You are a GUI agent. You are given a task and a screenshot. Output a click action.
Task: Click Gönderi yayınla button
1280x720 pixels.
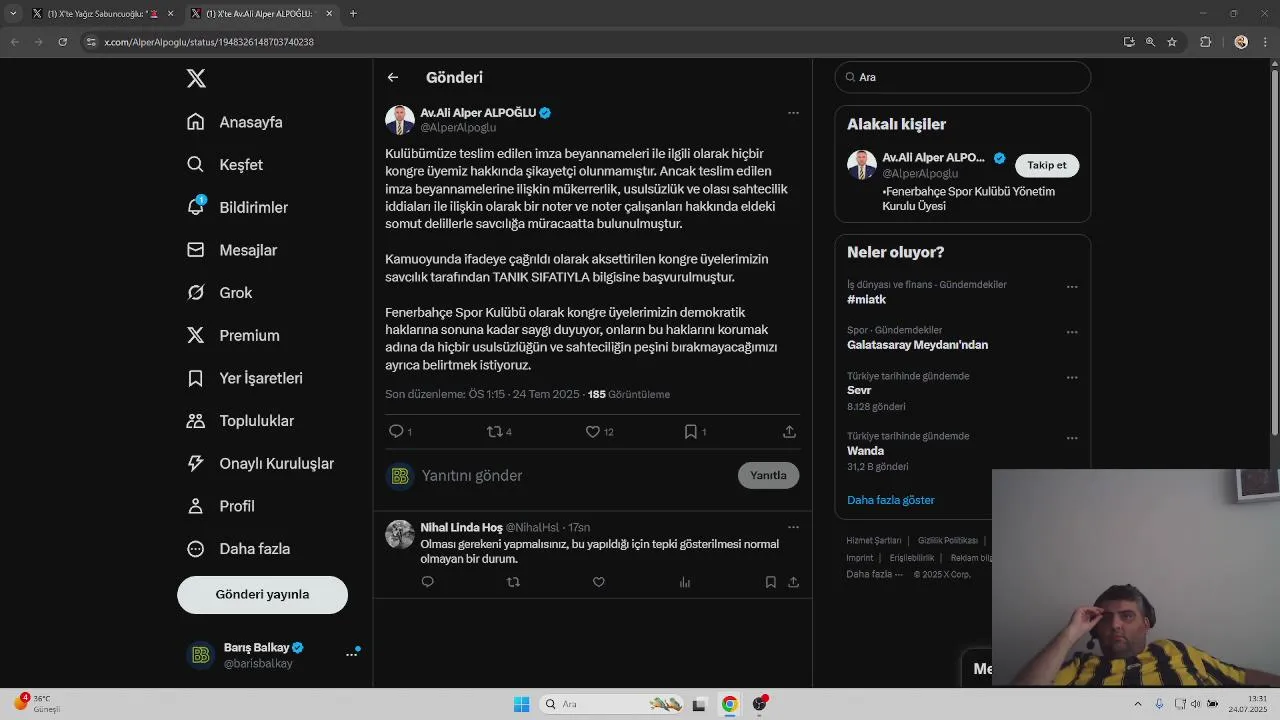click(x=262, y=594)
